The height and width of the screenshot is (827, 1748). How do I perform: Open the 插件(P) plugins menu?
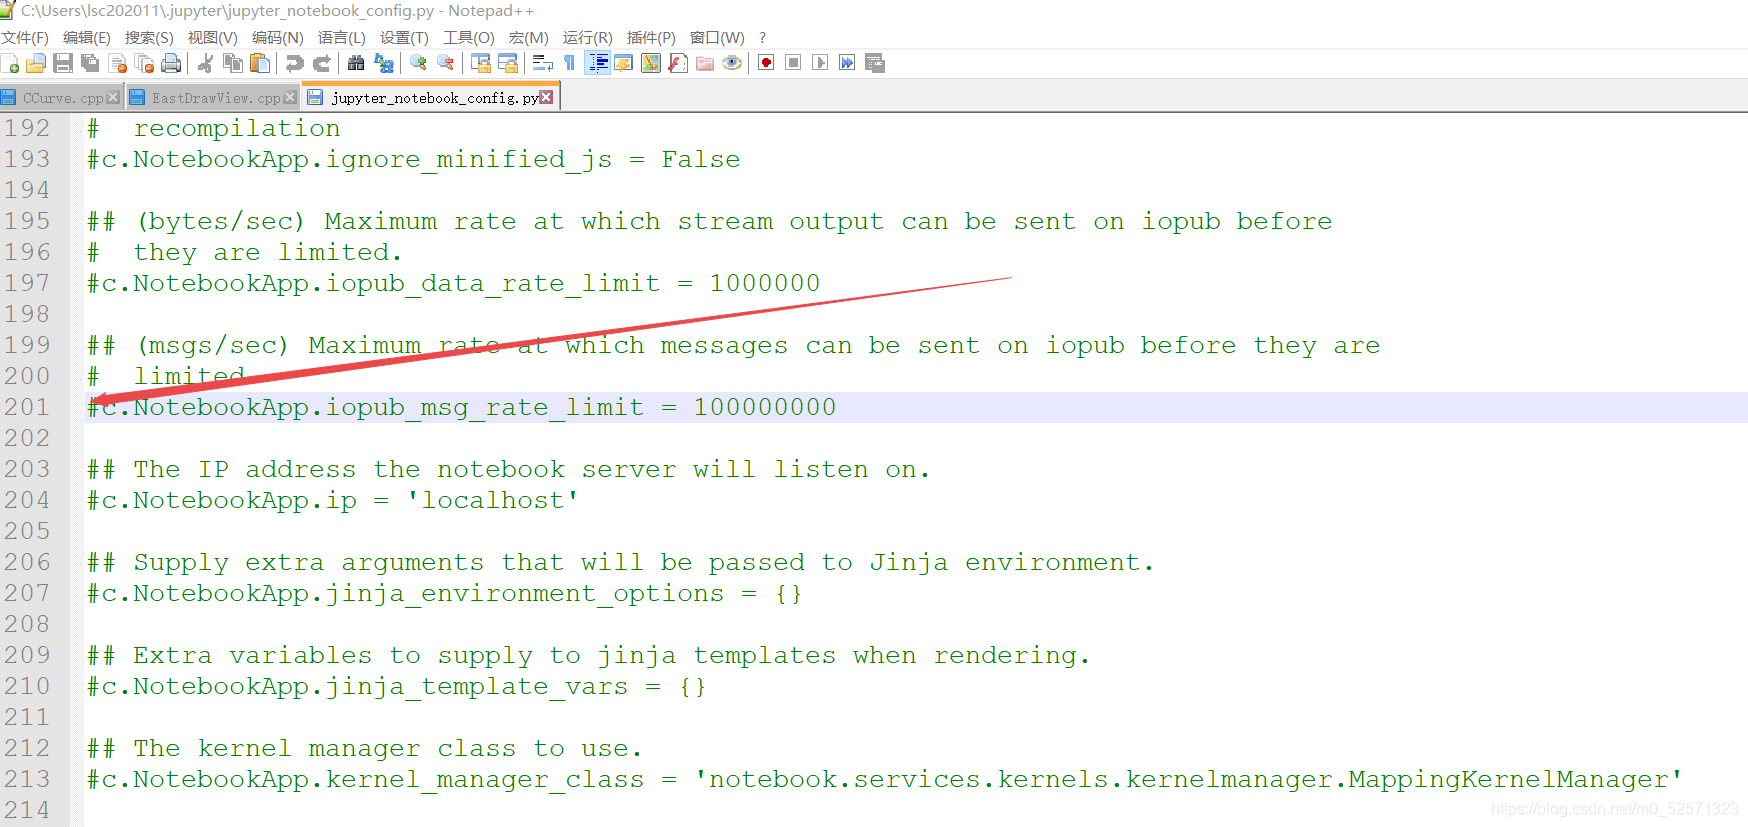pos(651,37)
